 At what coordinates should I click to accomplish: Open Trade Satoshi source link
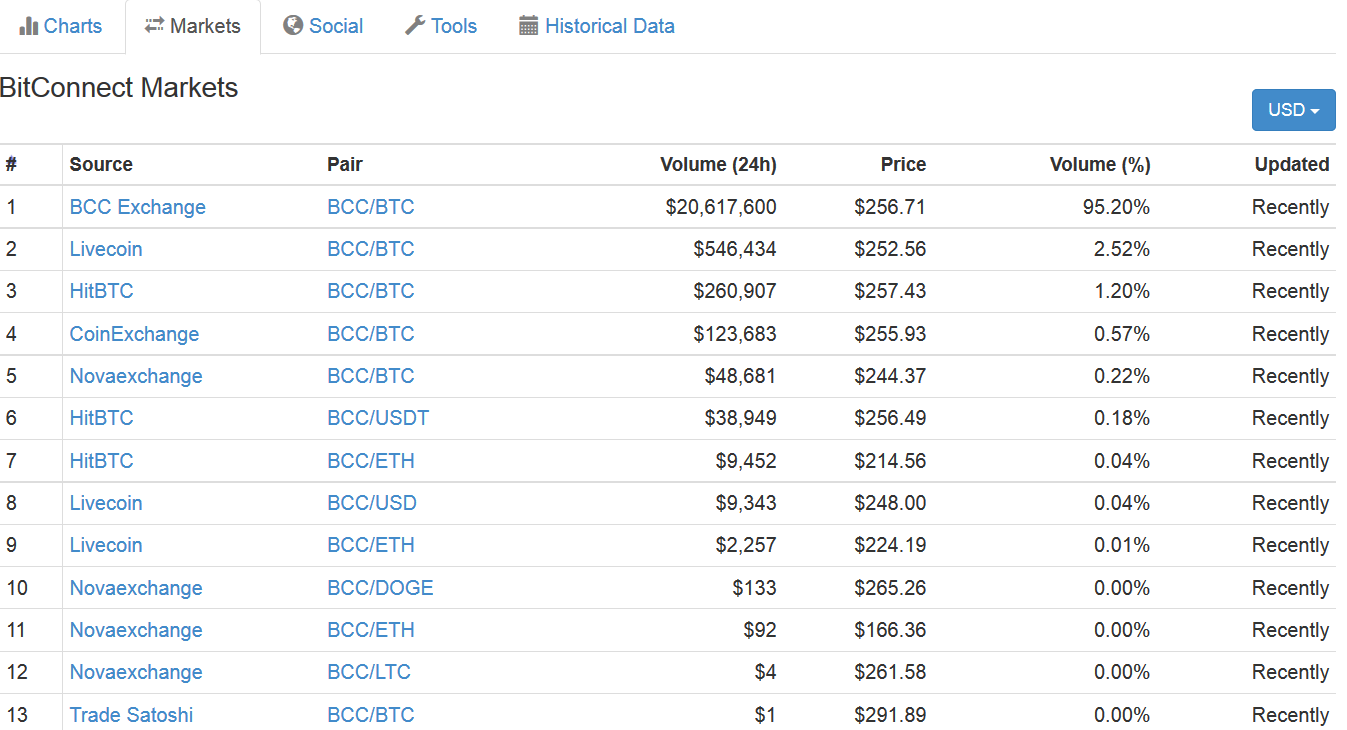click(132, 715)
